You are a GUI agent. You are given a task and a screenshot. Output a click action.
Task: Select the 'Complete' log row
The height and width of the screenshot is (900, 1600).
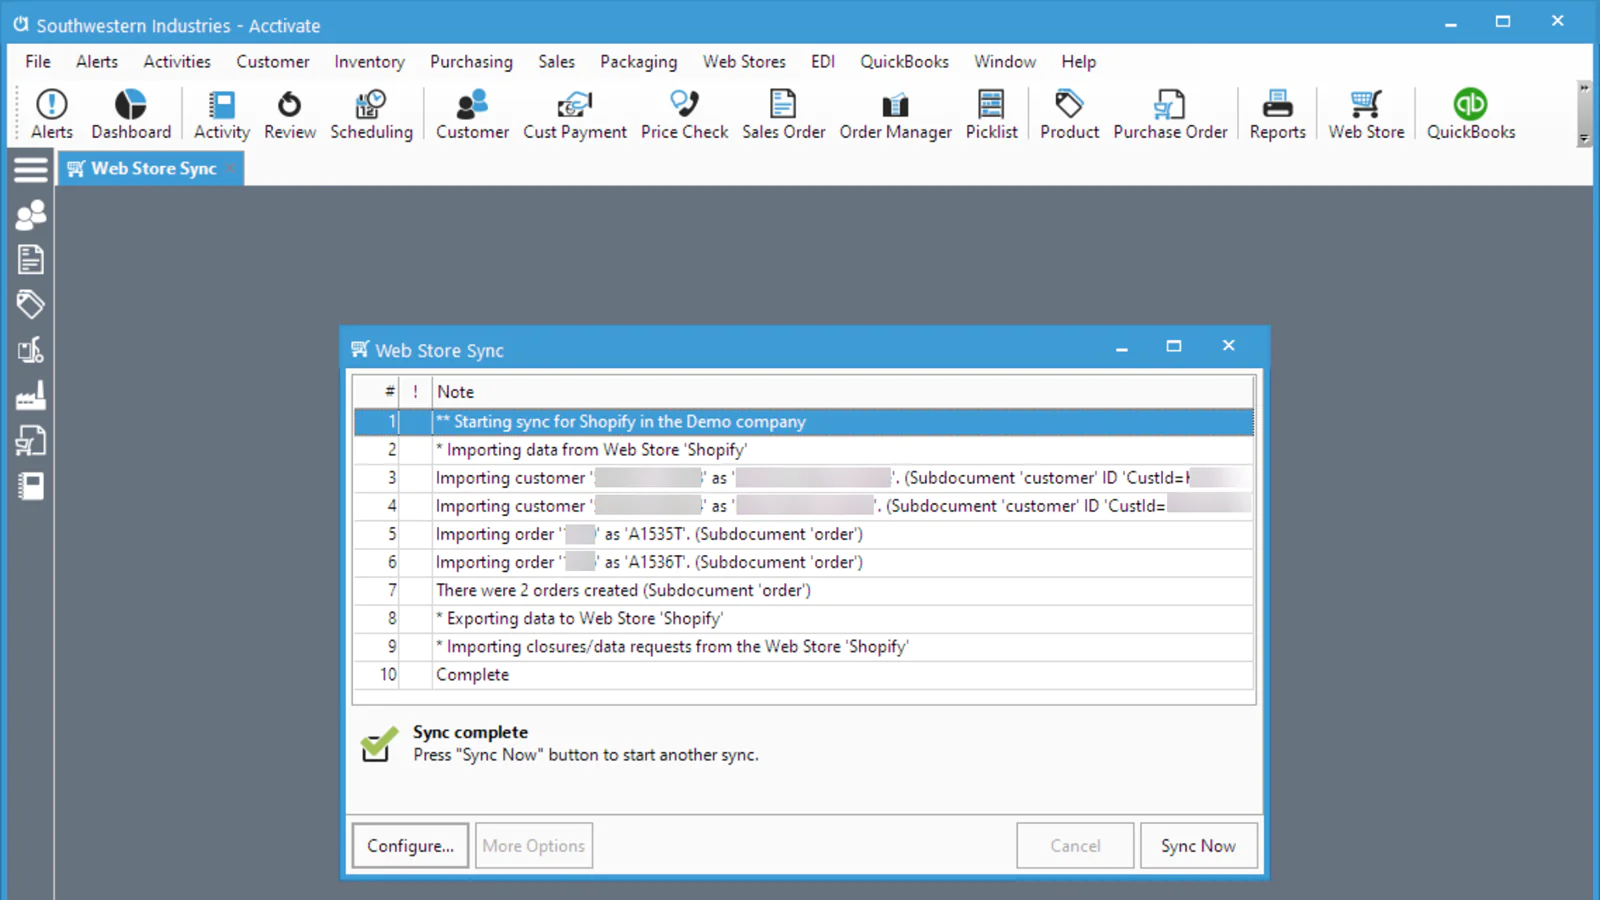(x=804, y=674)
